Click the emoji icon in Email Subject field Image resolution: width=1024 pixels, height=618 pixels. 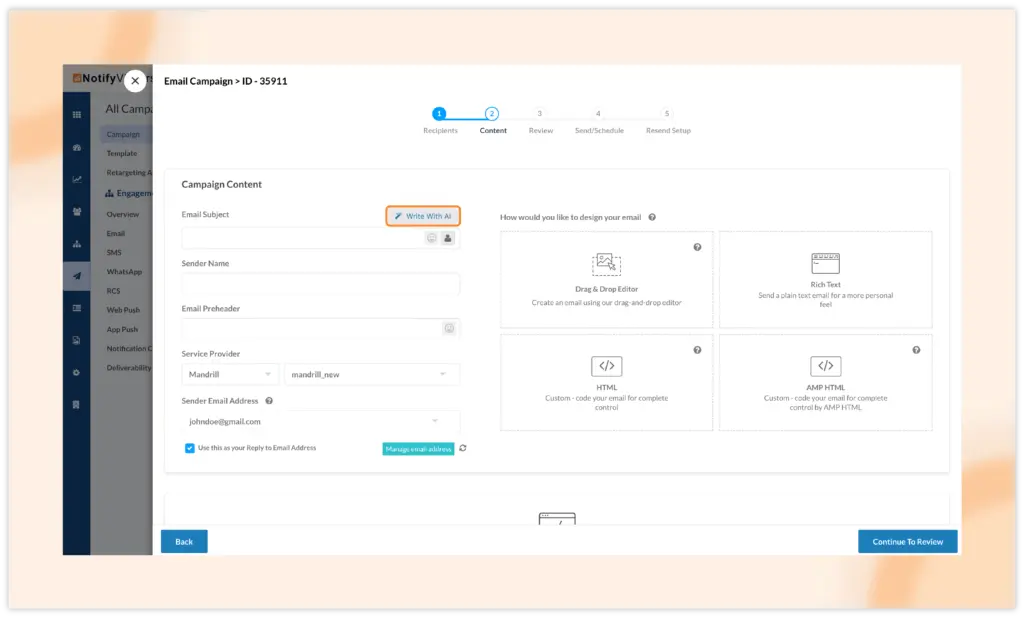(432, 238)
